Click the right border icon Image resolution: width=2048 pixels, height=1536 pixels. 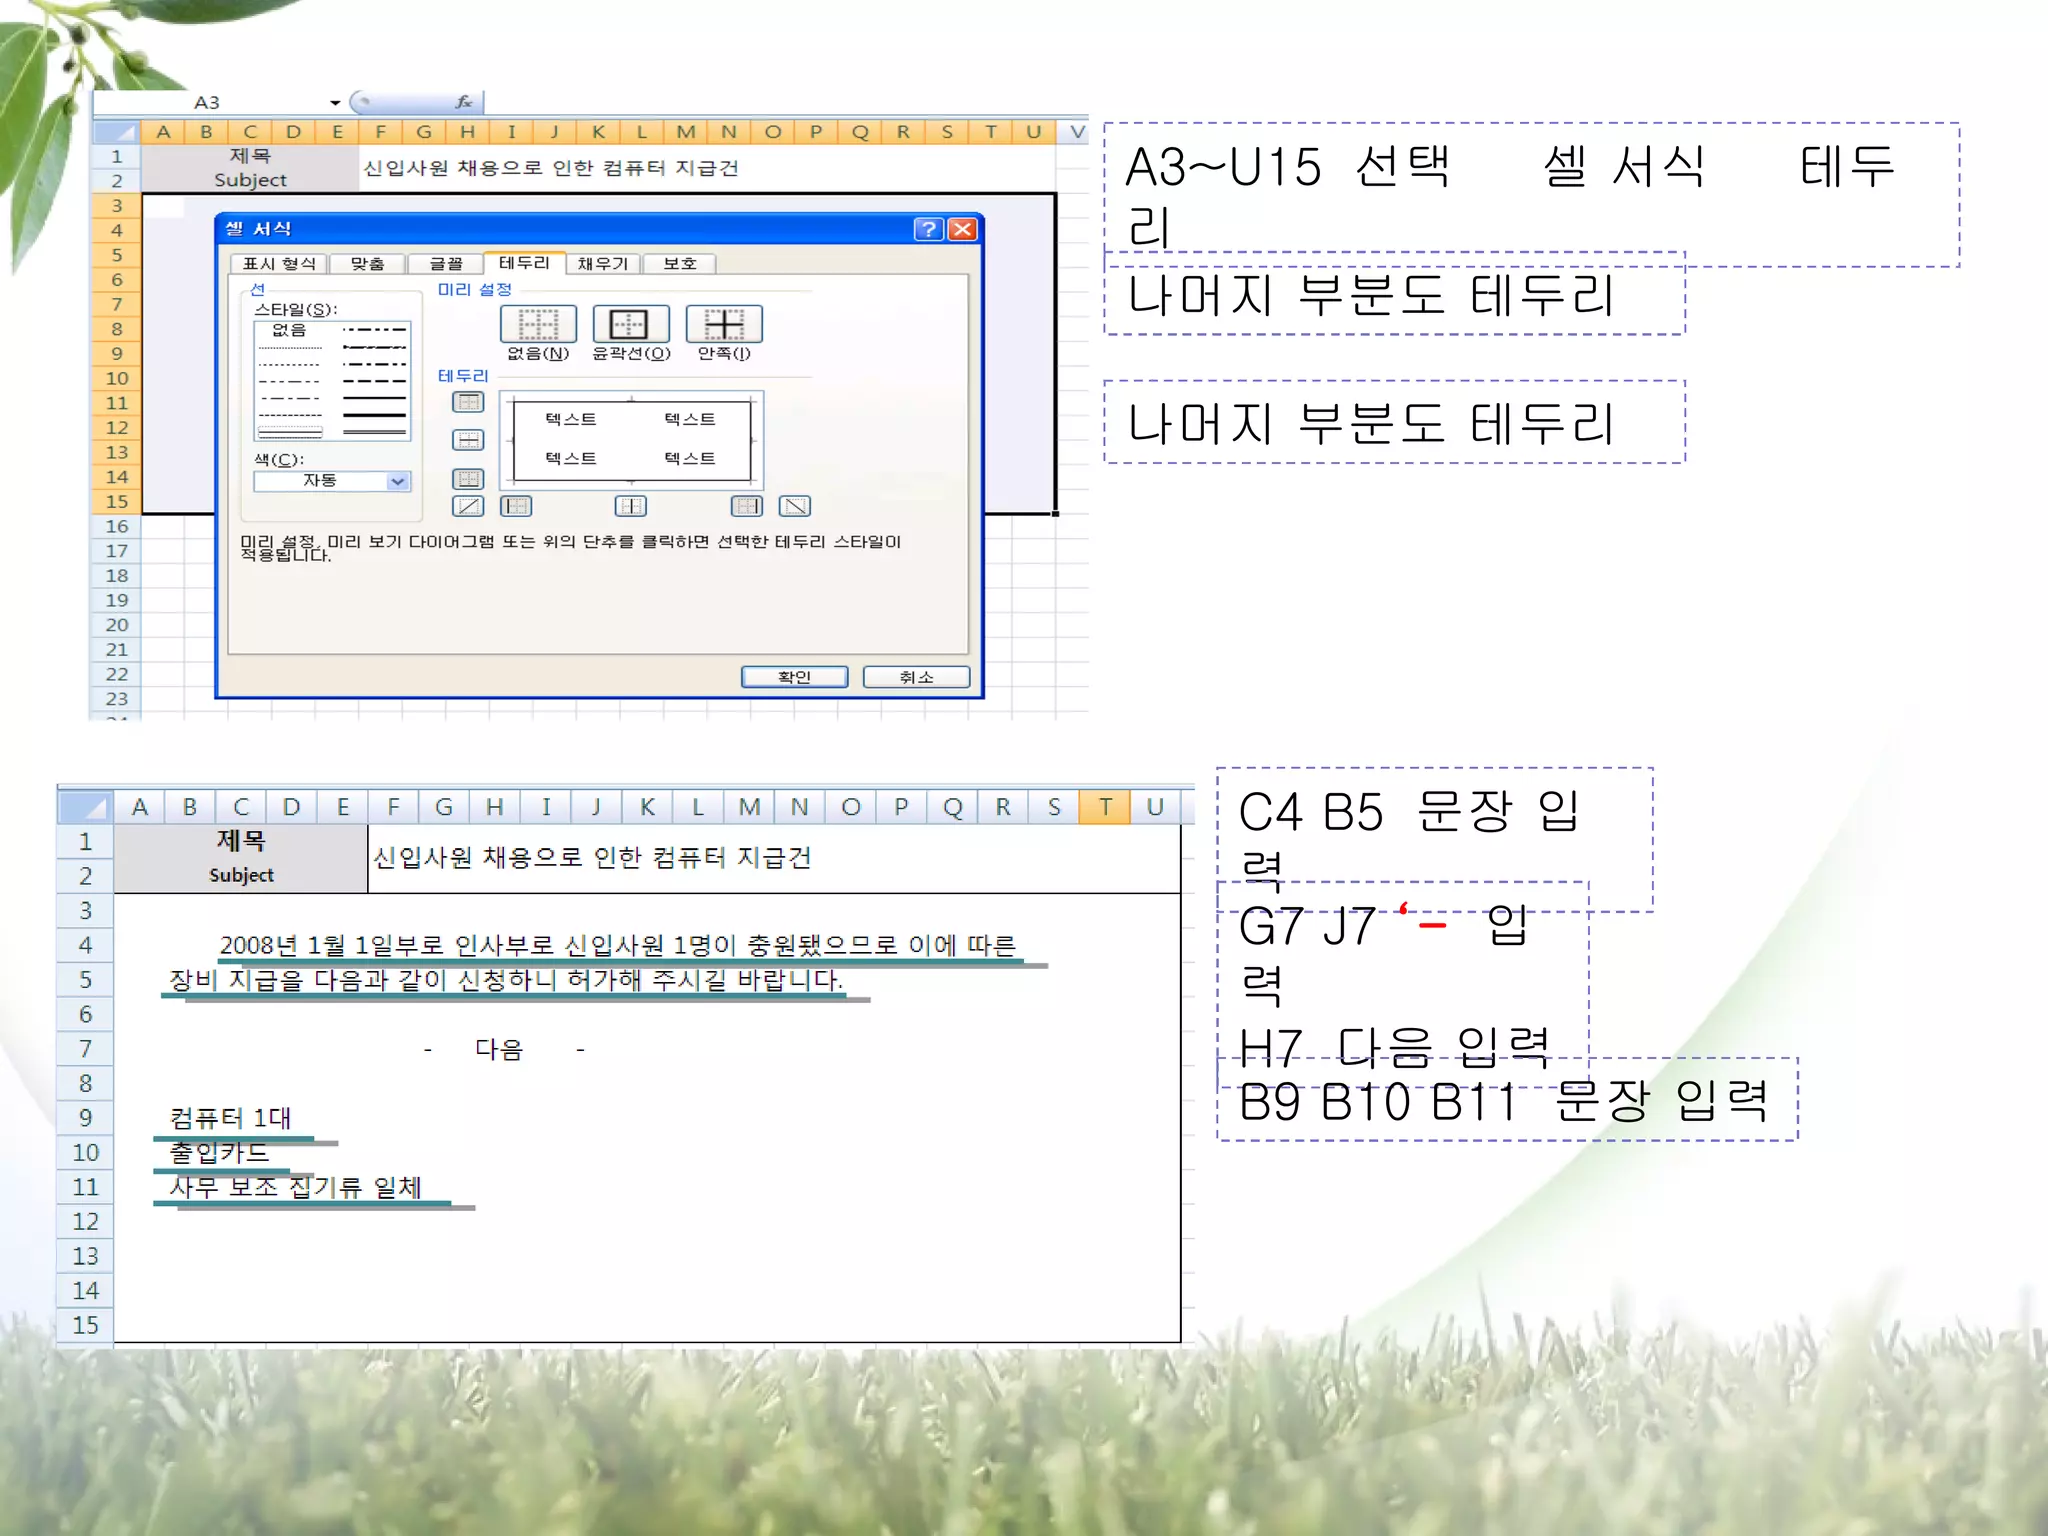point(746,506)
